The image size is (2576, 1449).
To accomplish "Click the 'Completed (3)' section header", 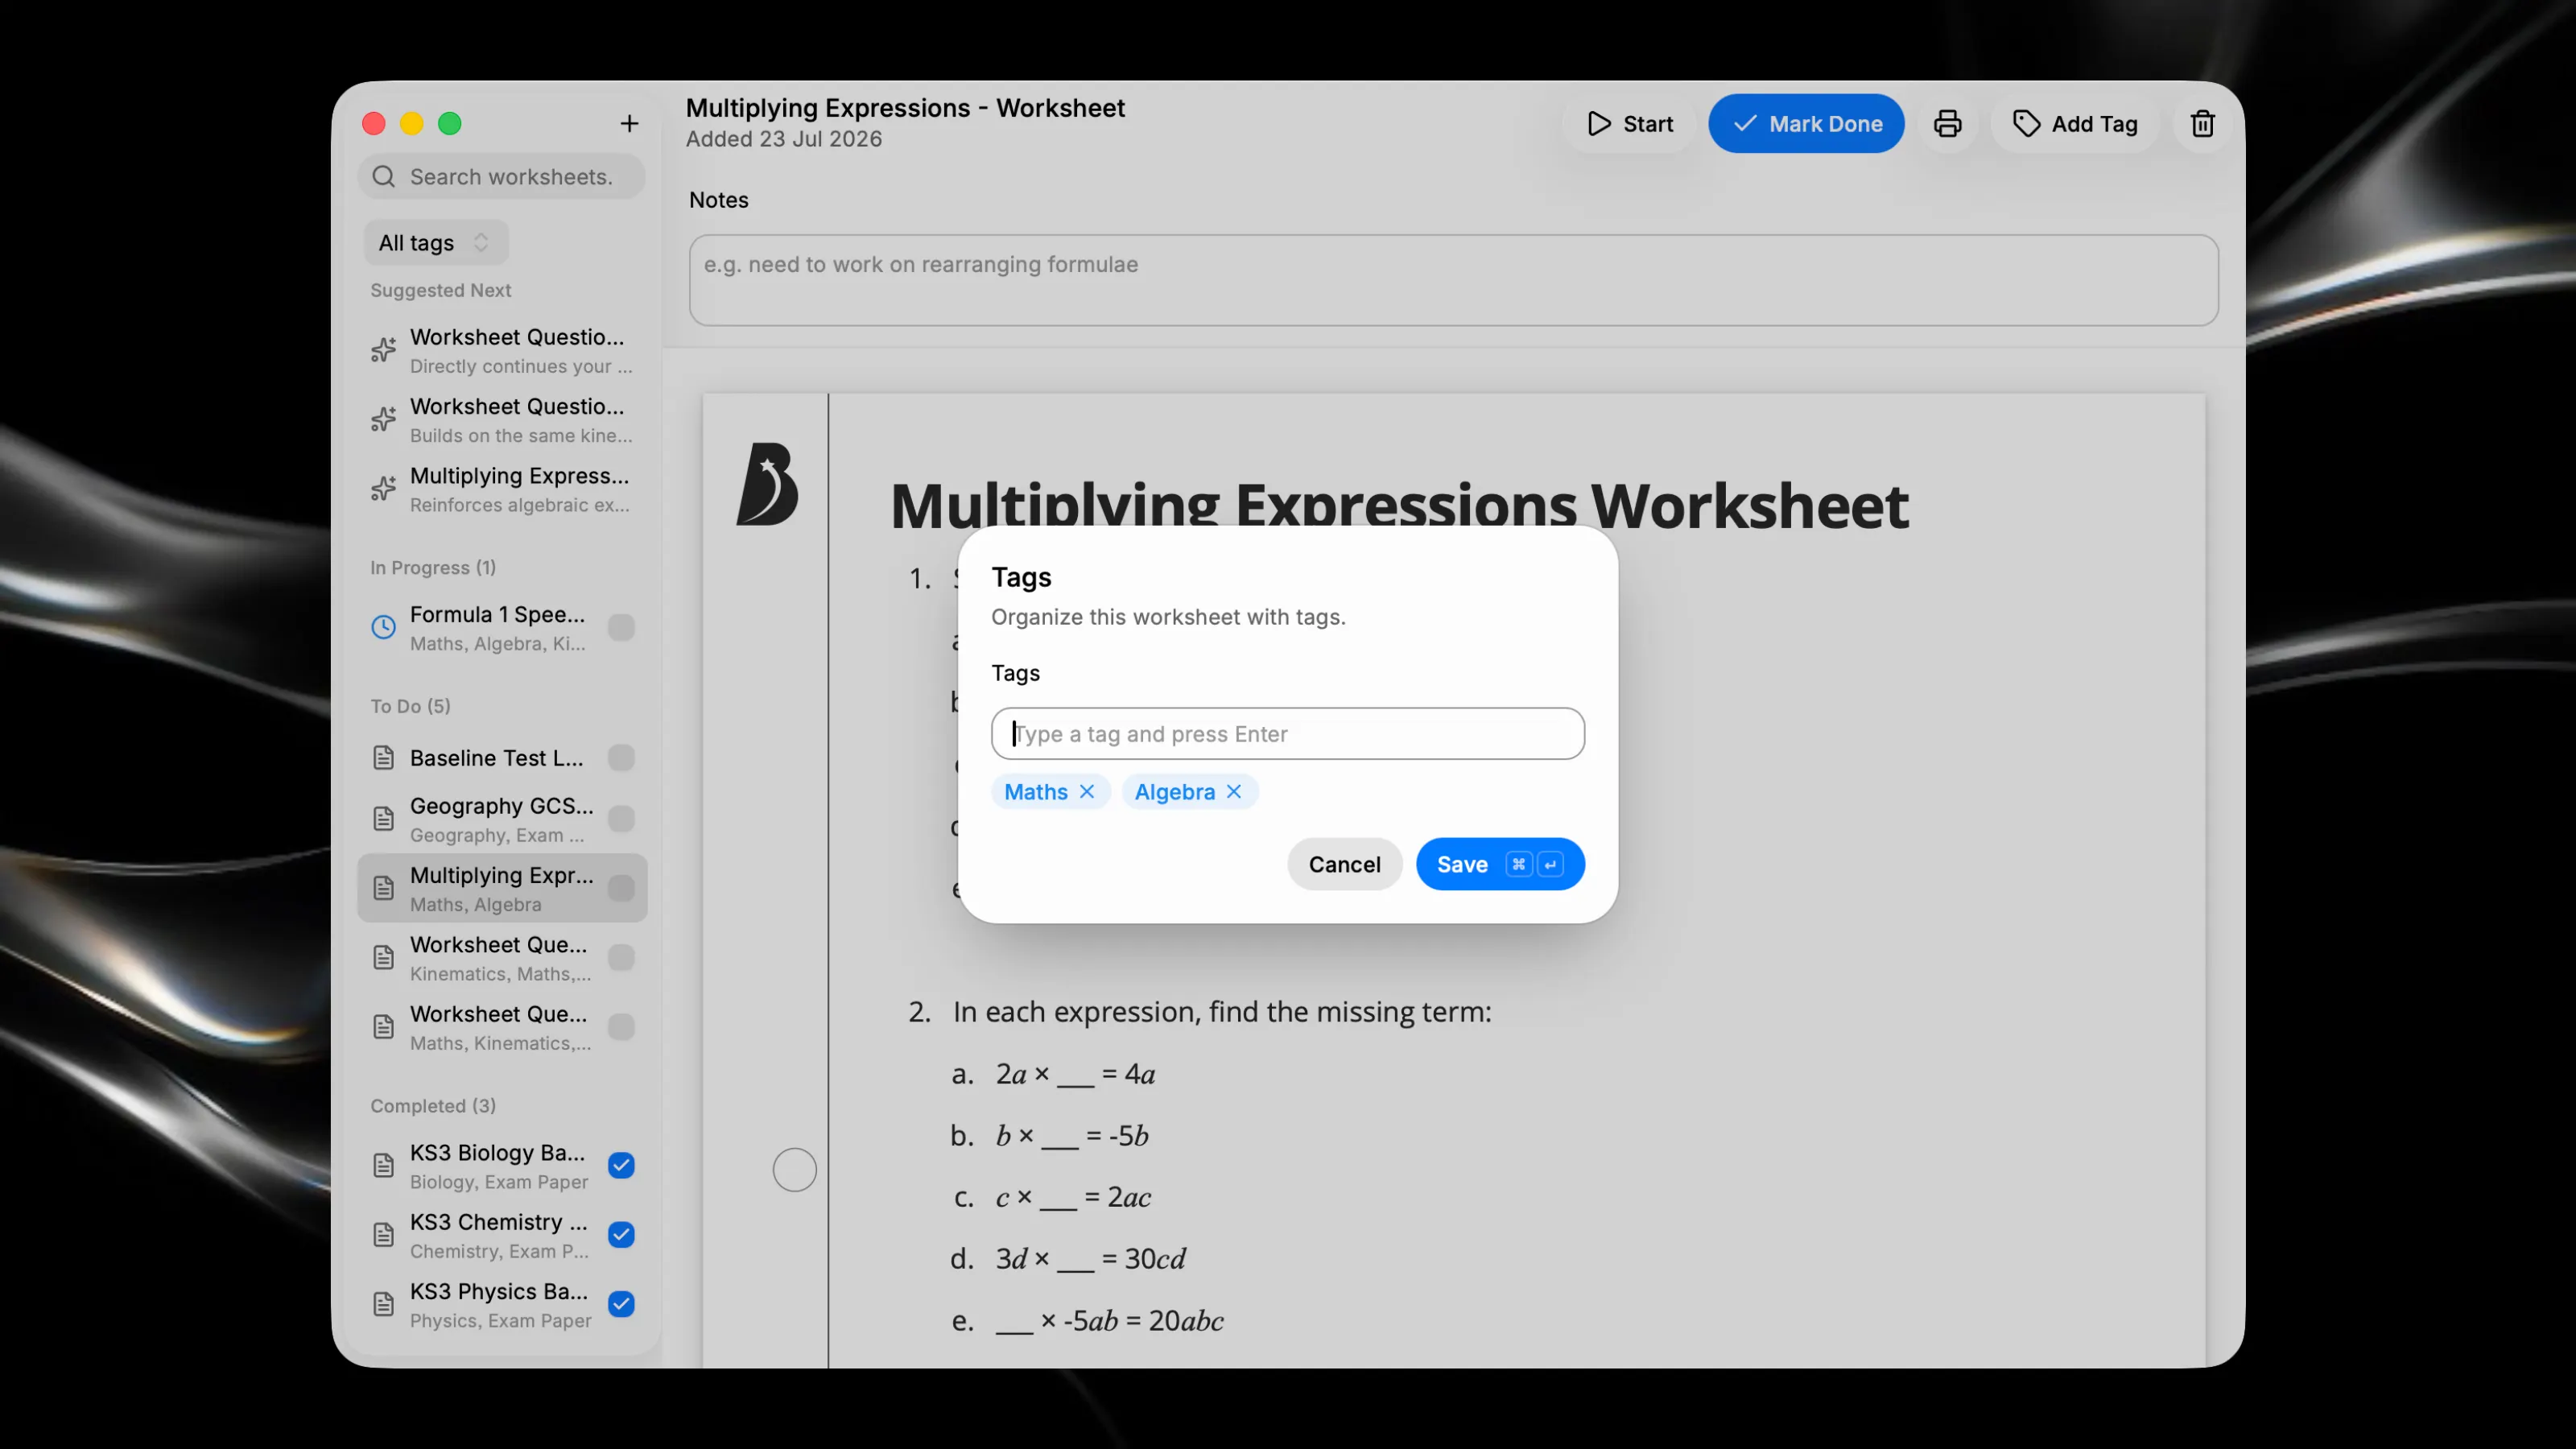I will coord(433,1106).
